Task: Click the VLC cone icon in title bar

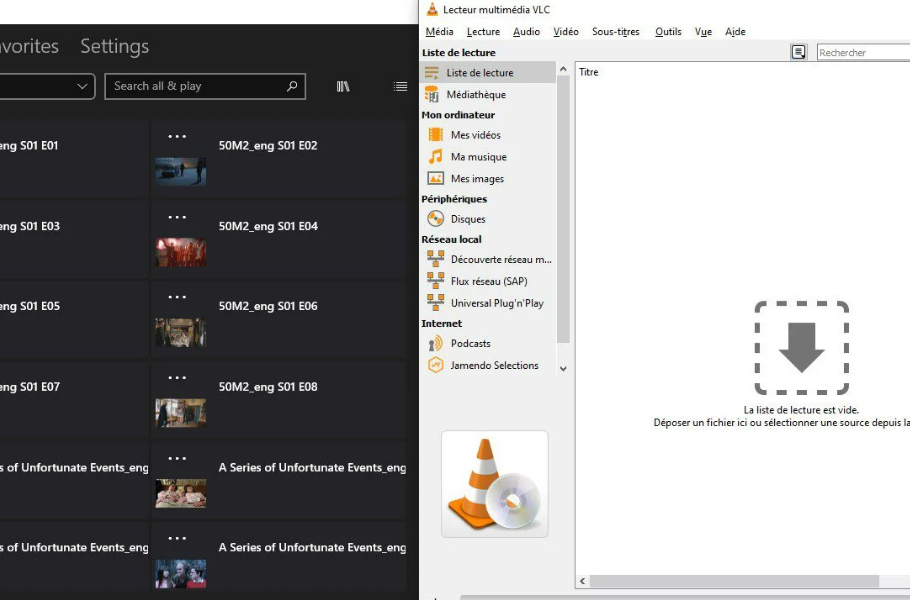Action: pos(432,9)
